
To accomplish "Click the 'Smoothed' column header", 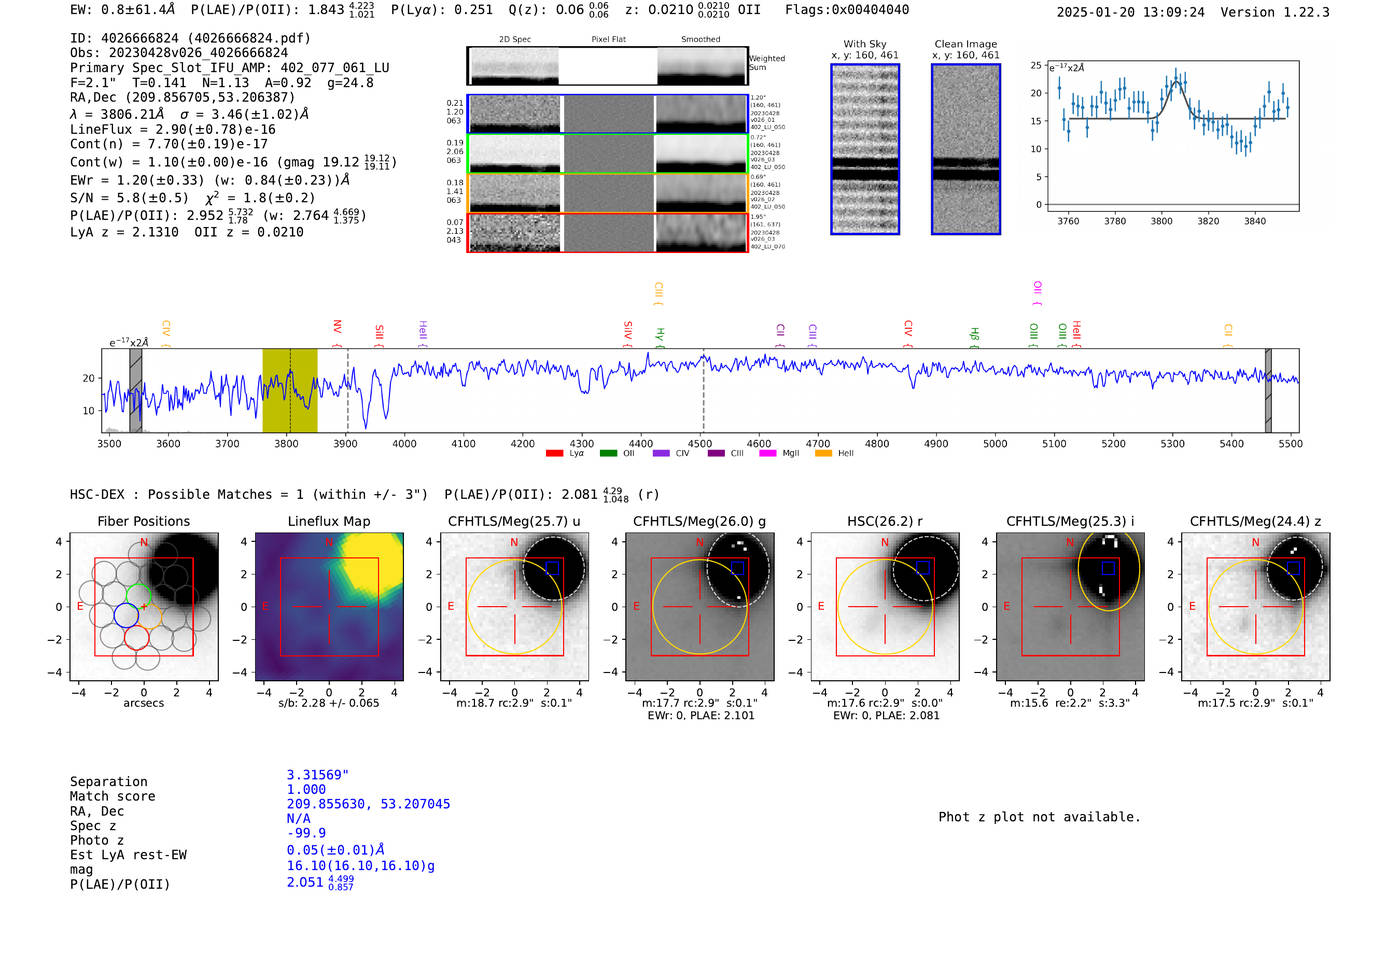I will click(x=701, y=40).
